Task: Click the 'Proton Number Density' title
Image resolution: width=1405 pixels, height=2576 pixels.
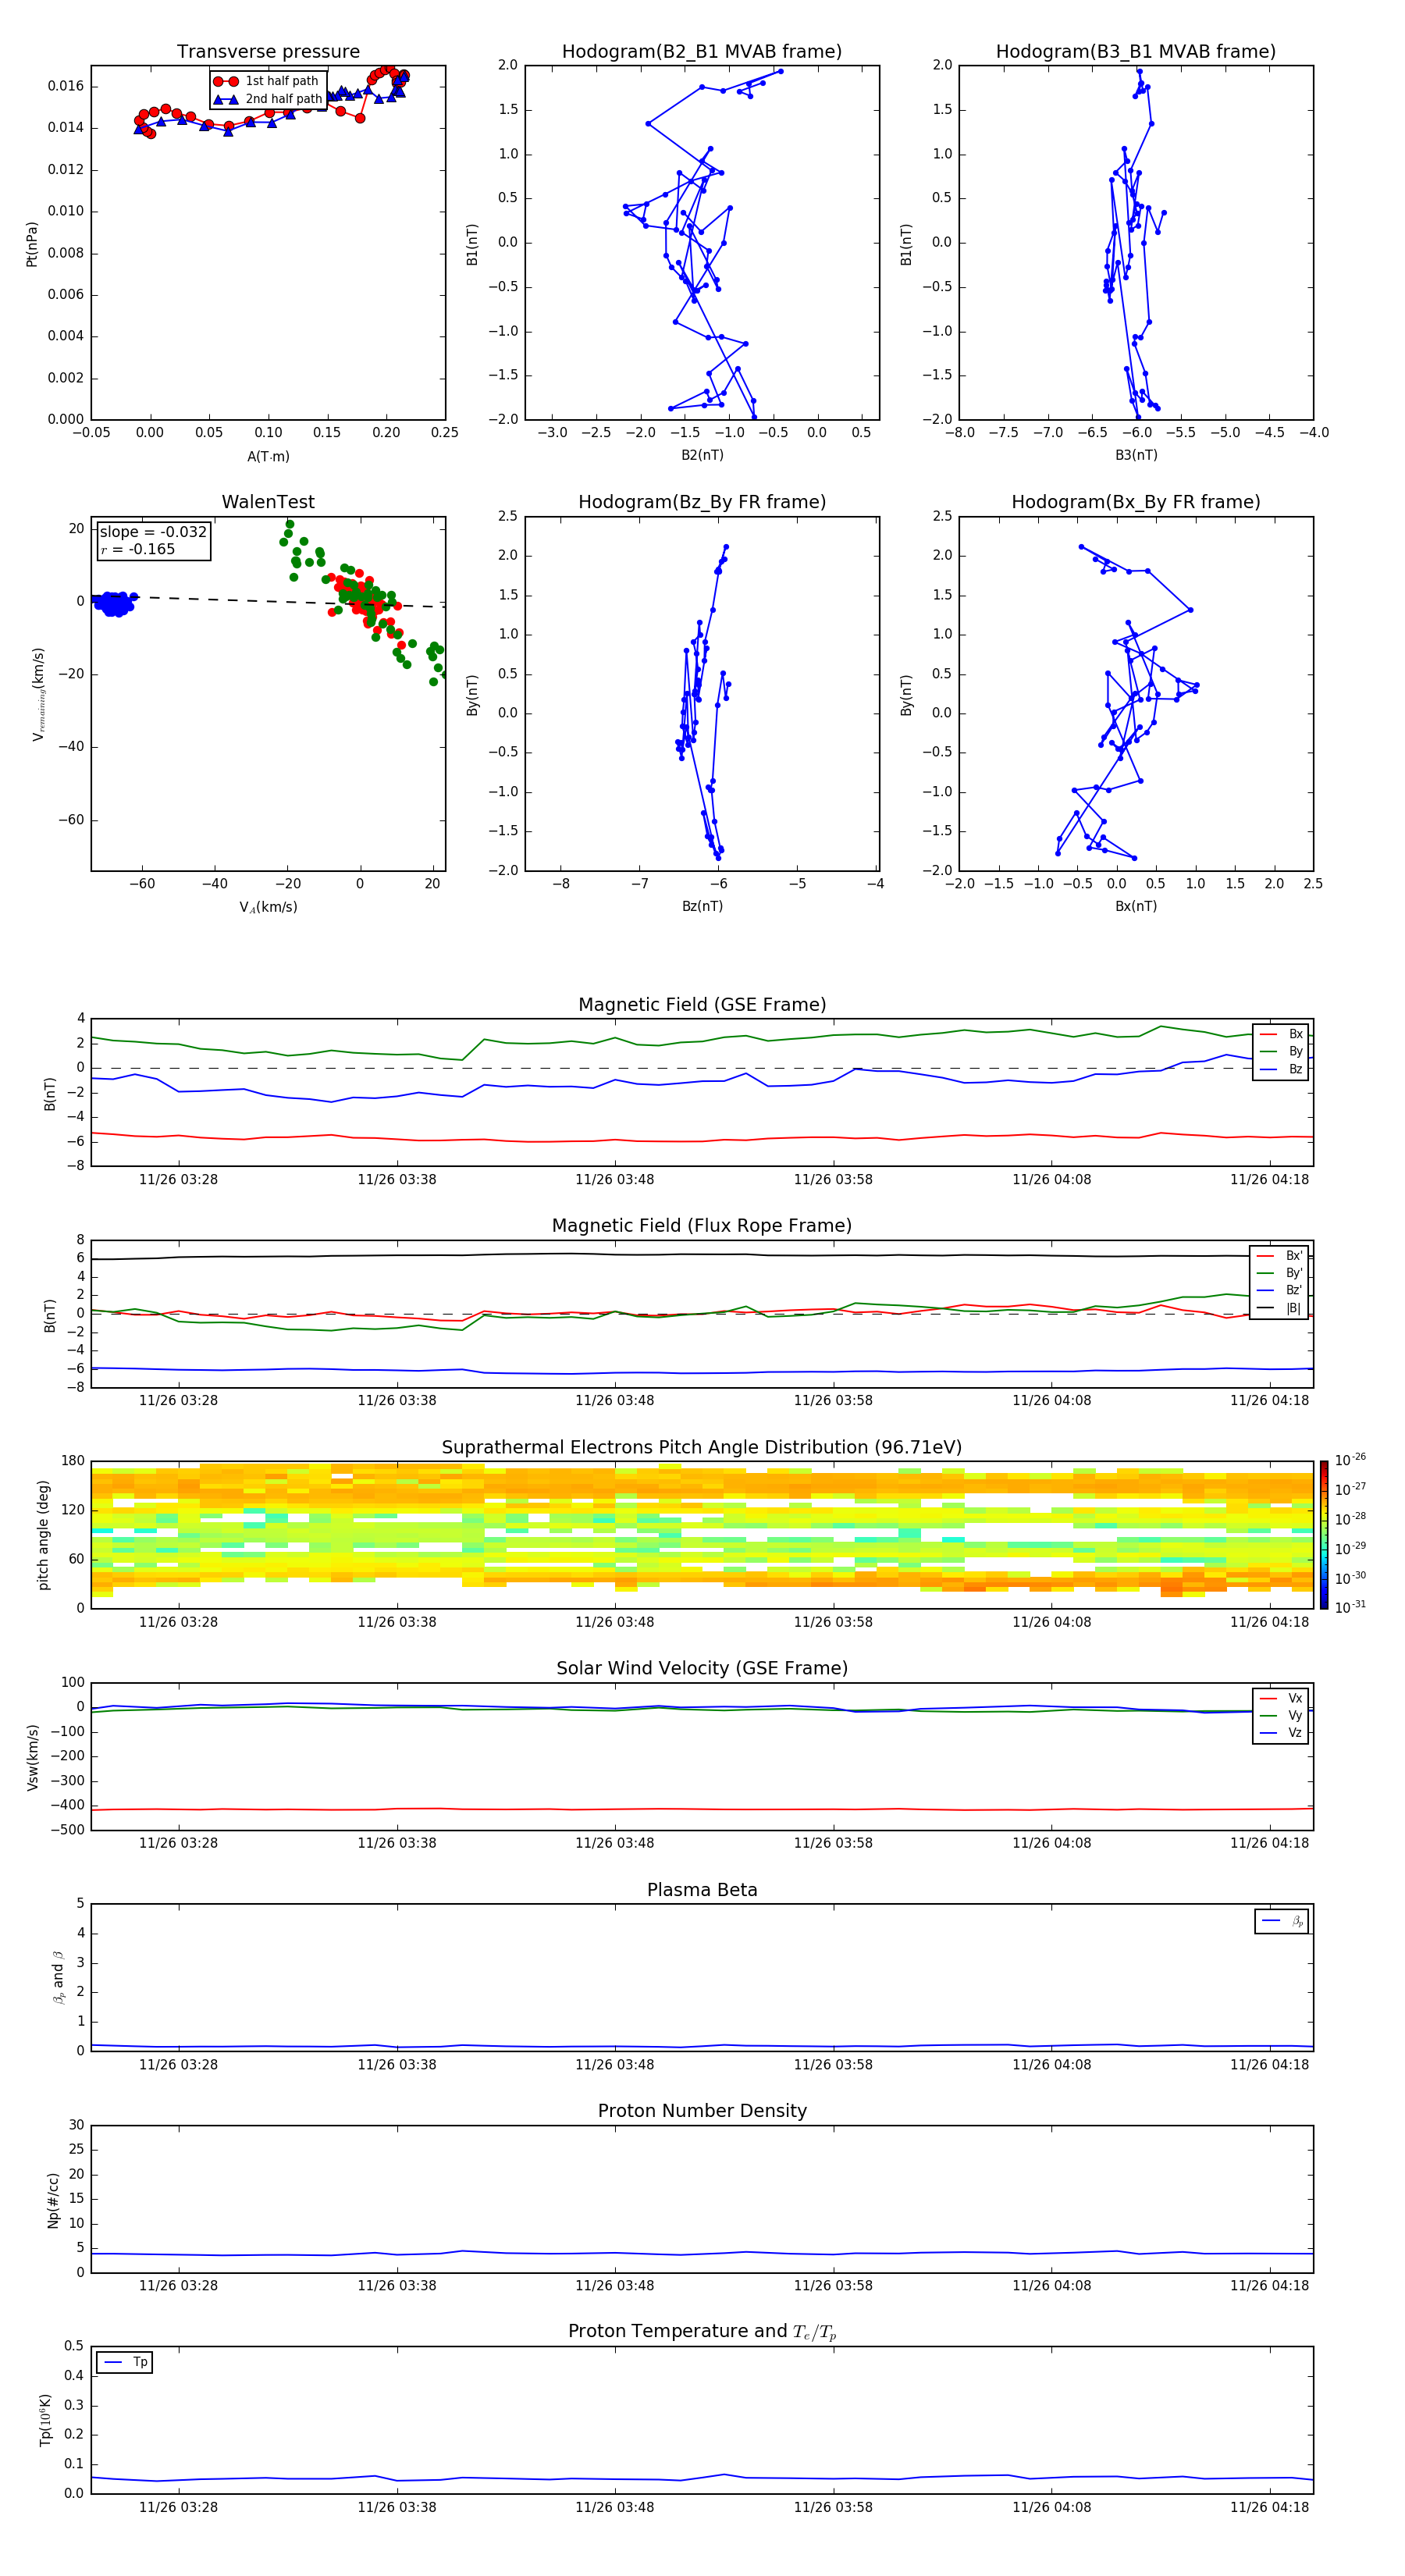Action: pyautogui.click(x=702, y=2112)
